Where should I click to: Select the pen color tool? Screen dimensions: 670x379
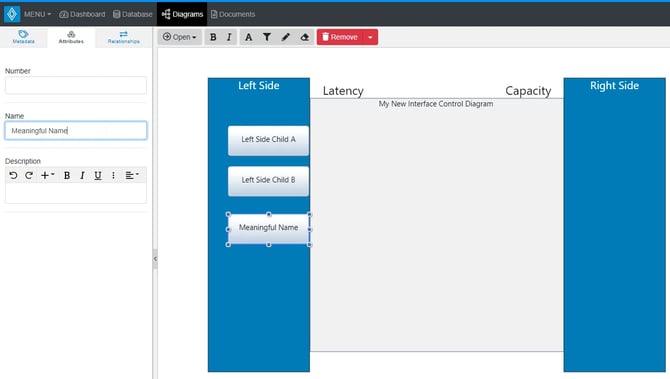[285, 37]
